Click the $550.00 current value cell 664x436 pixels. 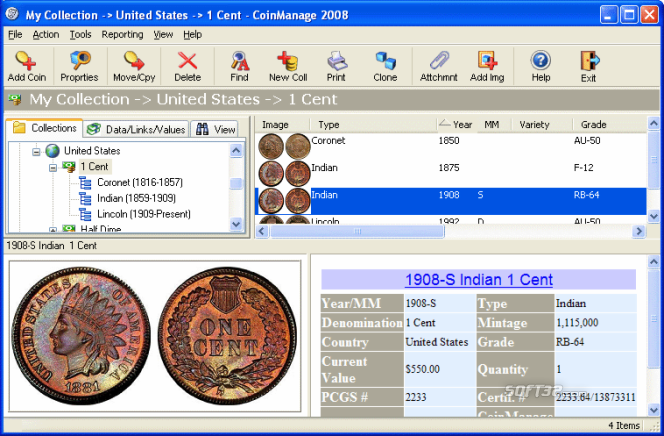click(x=440, y=370)
